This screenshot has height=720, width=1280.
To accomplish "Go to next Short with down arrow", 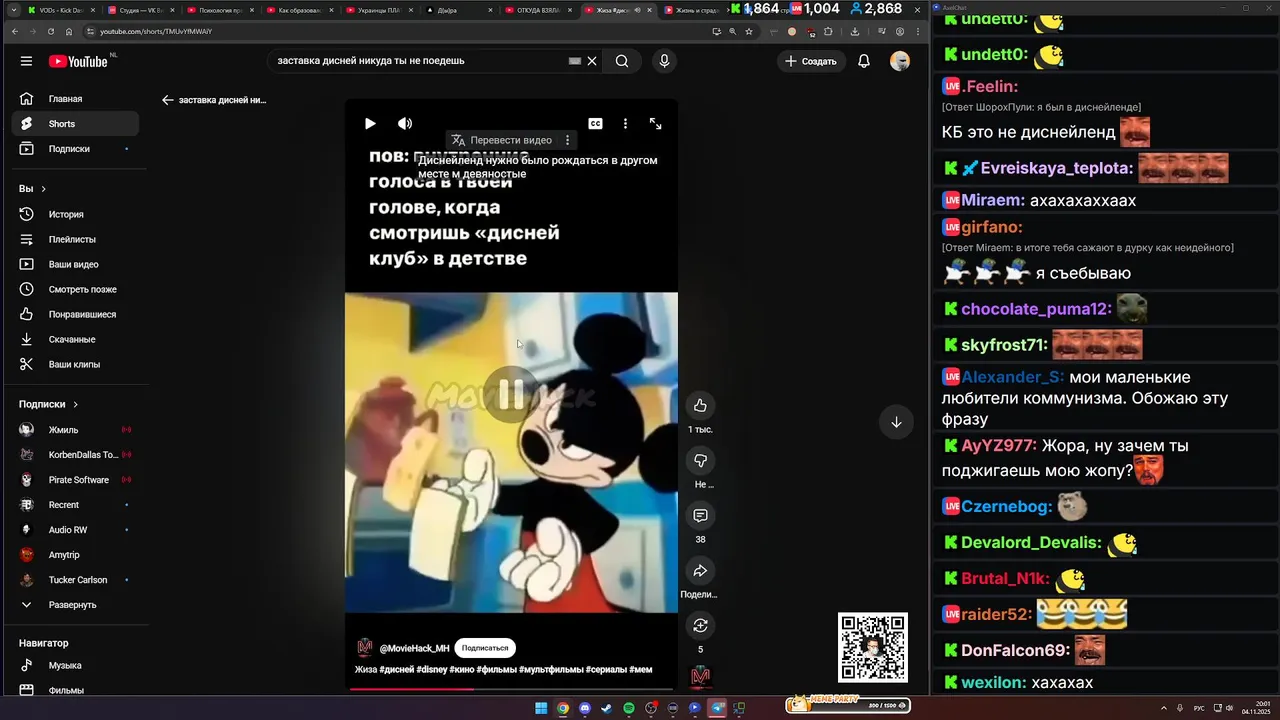I will [x=896, y=422].
